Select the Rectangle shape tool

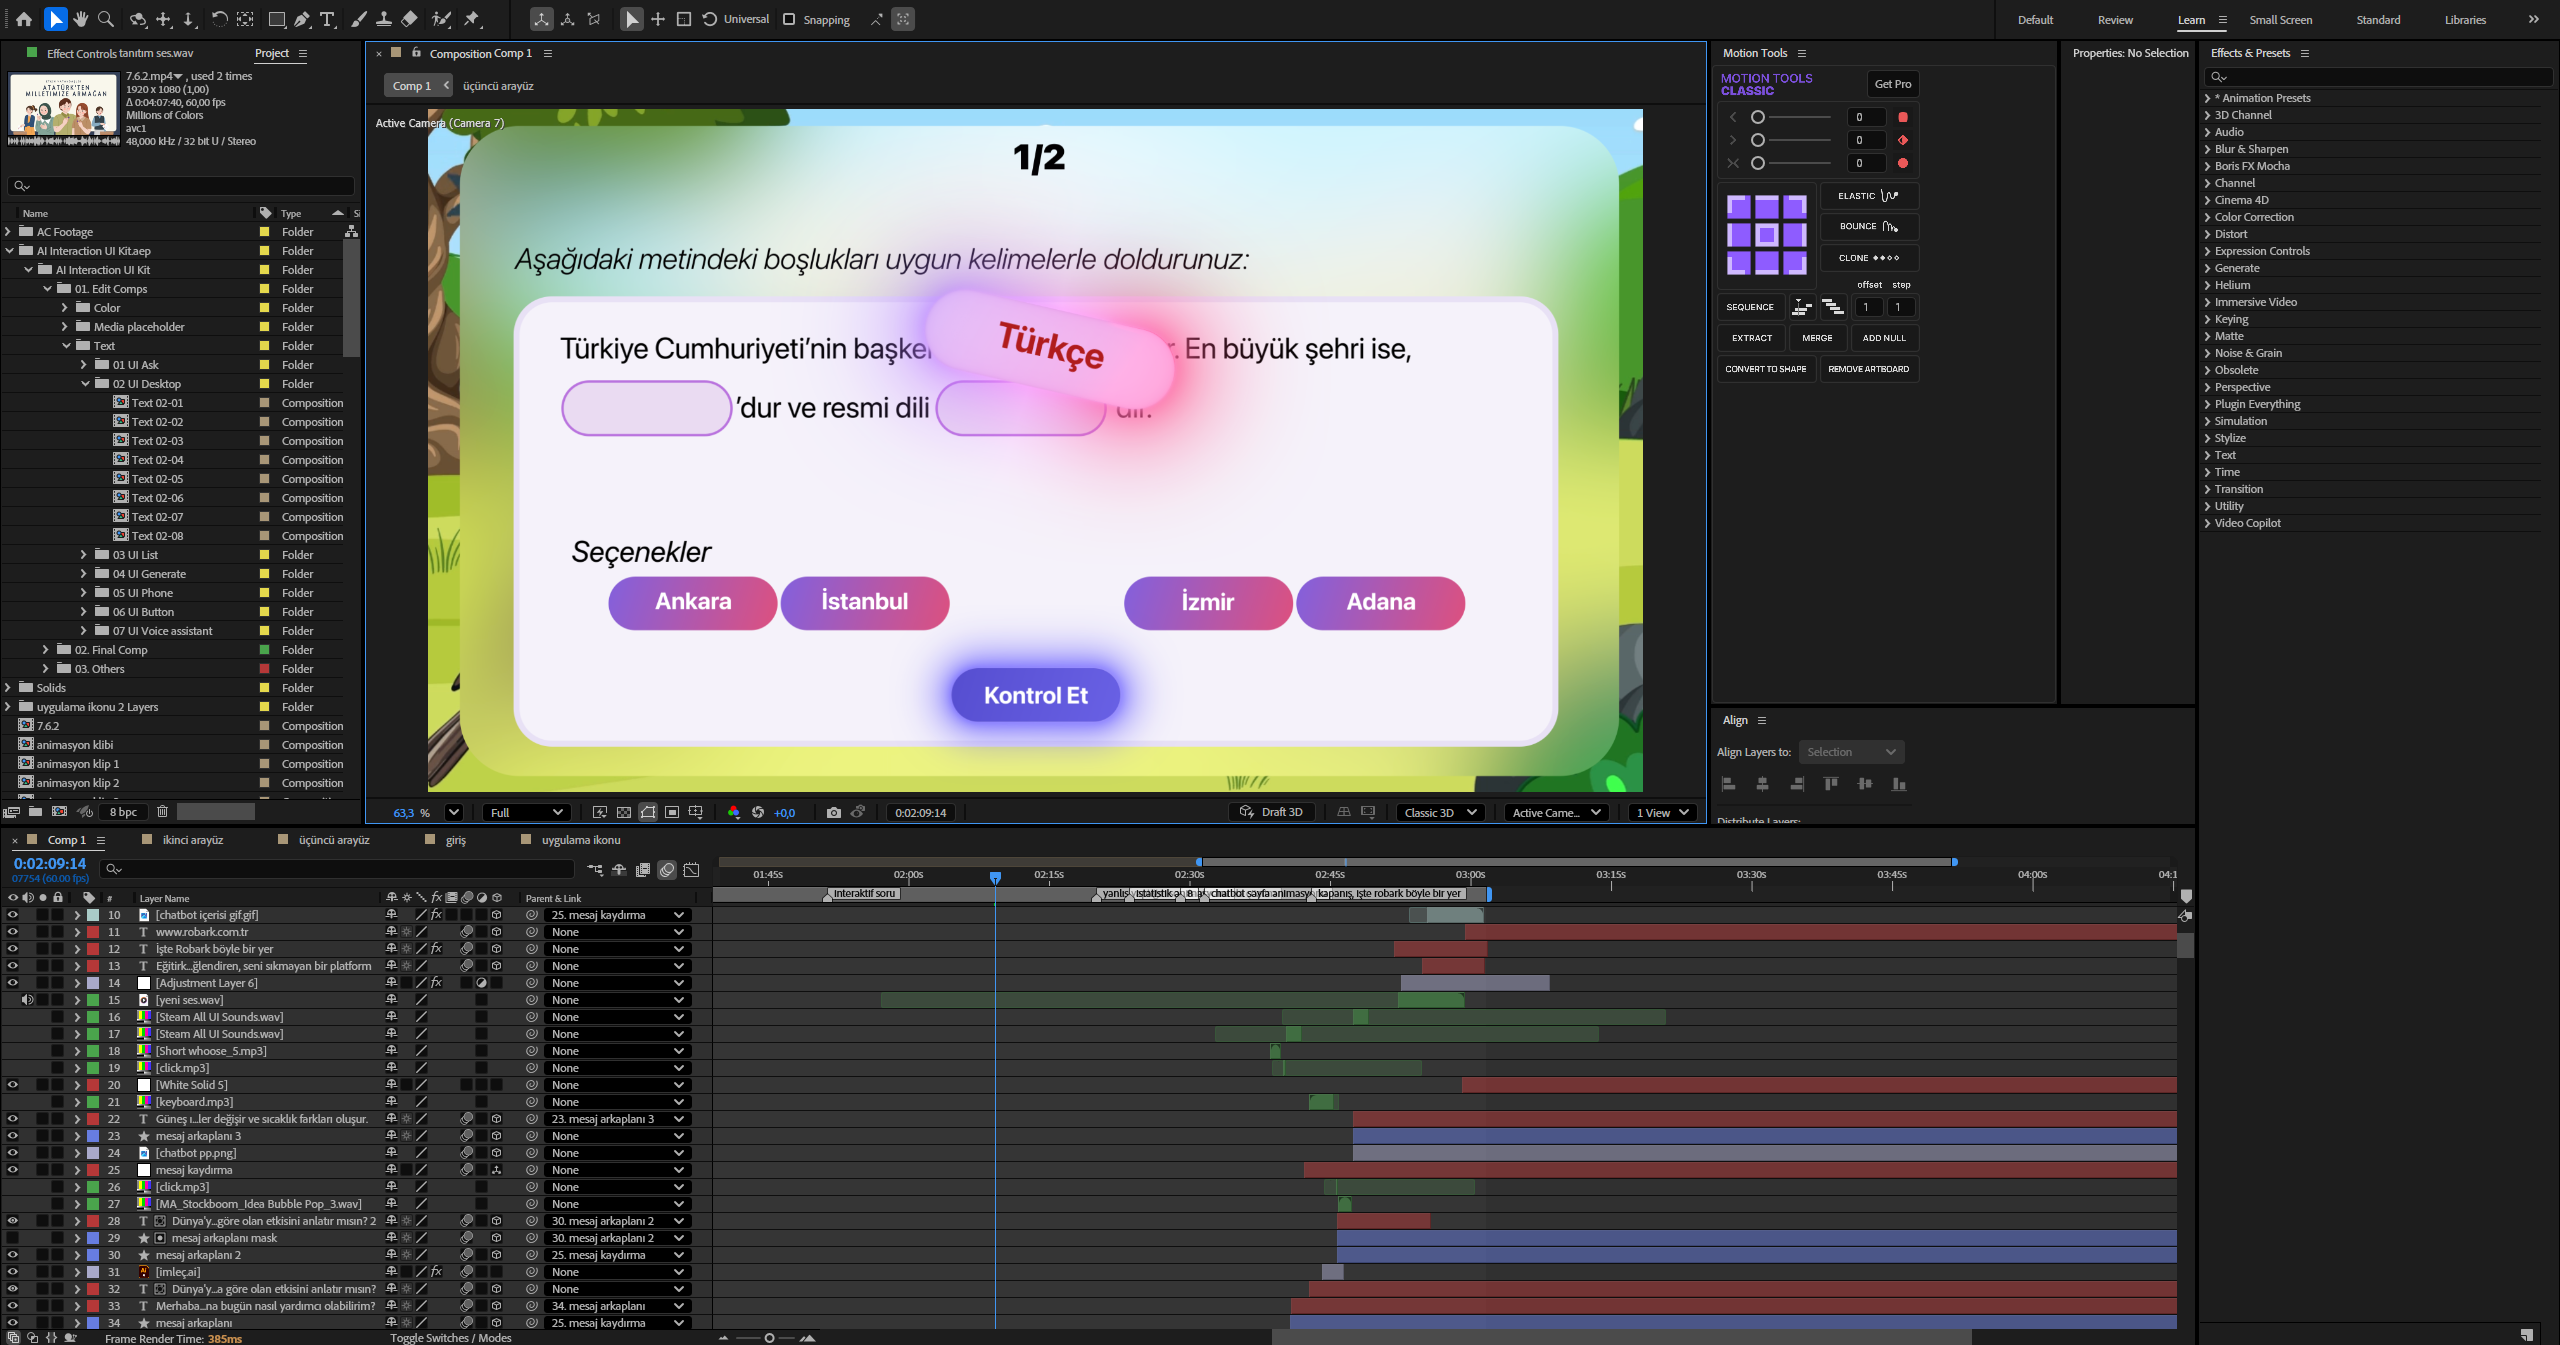pyautogui.click(x=277, y=19)
